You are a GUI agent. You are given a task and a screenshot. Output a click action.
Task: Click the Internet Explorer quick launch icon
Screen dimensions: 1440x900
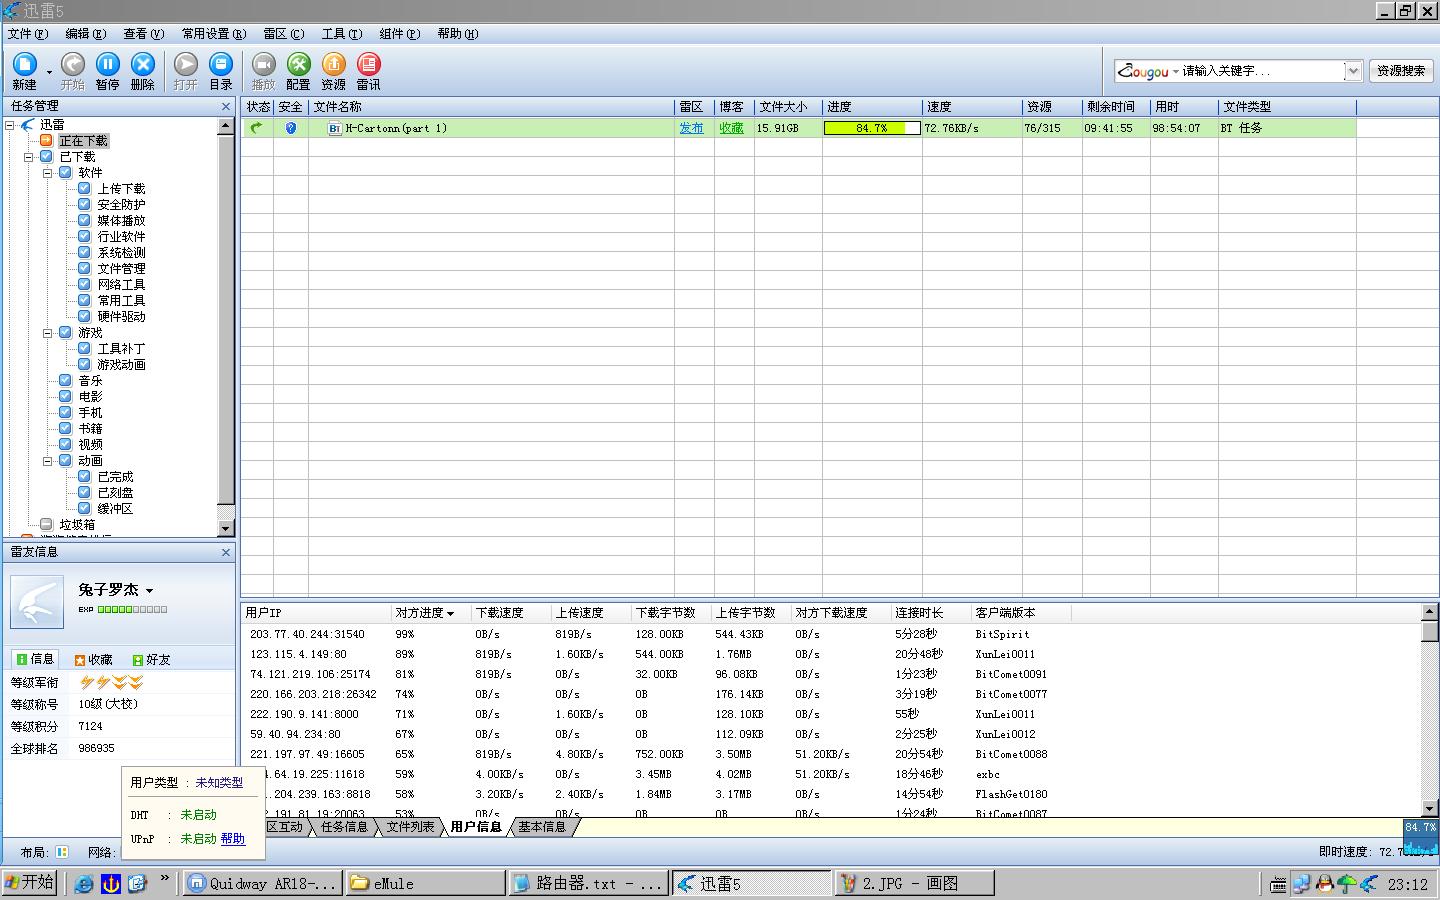tap(84, 884)
